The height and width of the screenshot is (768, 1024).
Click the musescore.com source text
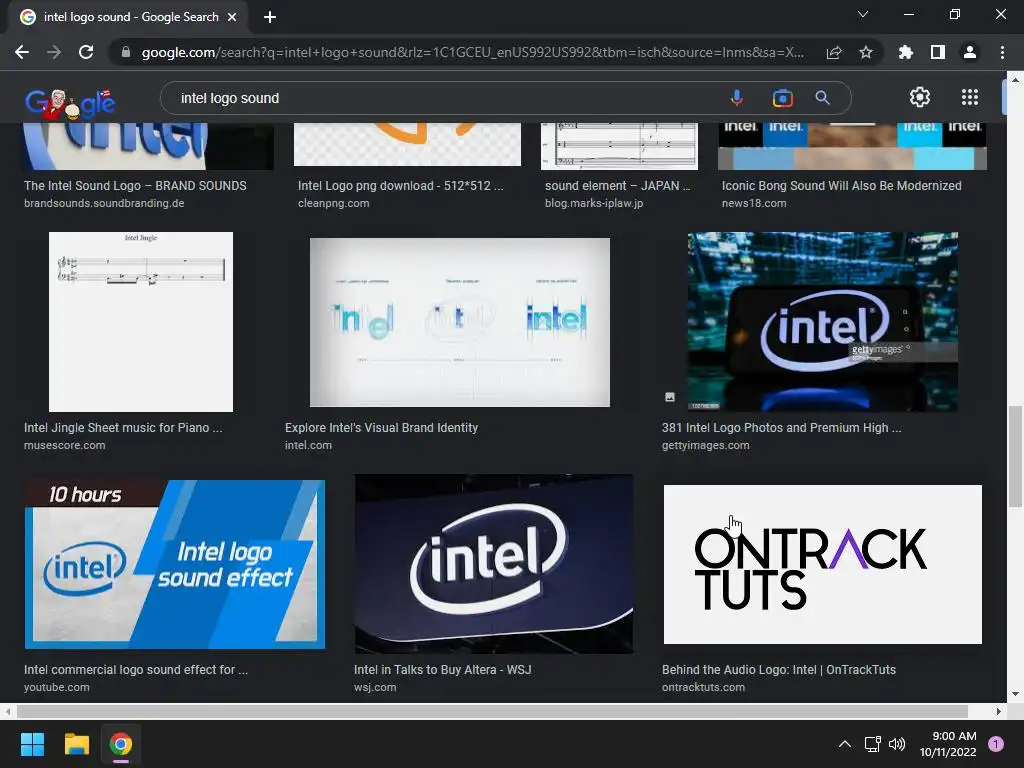click(65, 445)
